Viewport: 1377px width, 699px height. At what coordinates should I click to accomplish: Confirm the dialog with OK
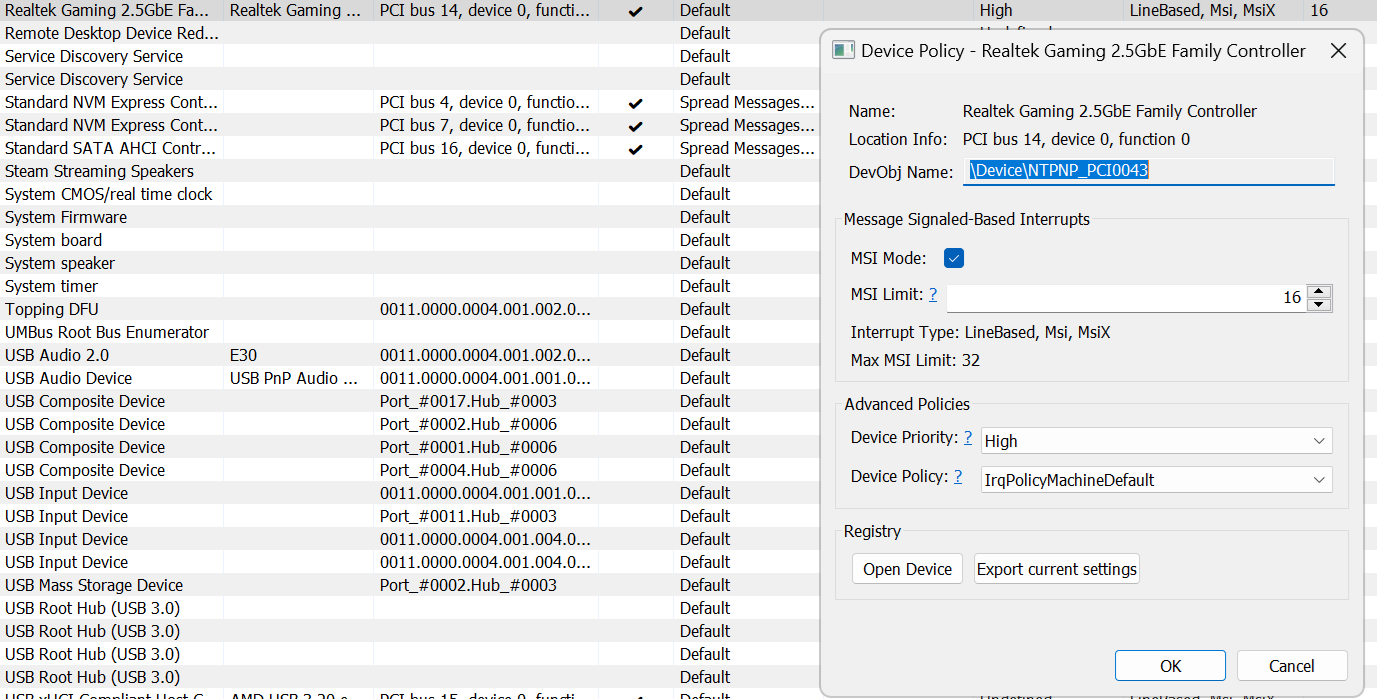point(1170,666)
